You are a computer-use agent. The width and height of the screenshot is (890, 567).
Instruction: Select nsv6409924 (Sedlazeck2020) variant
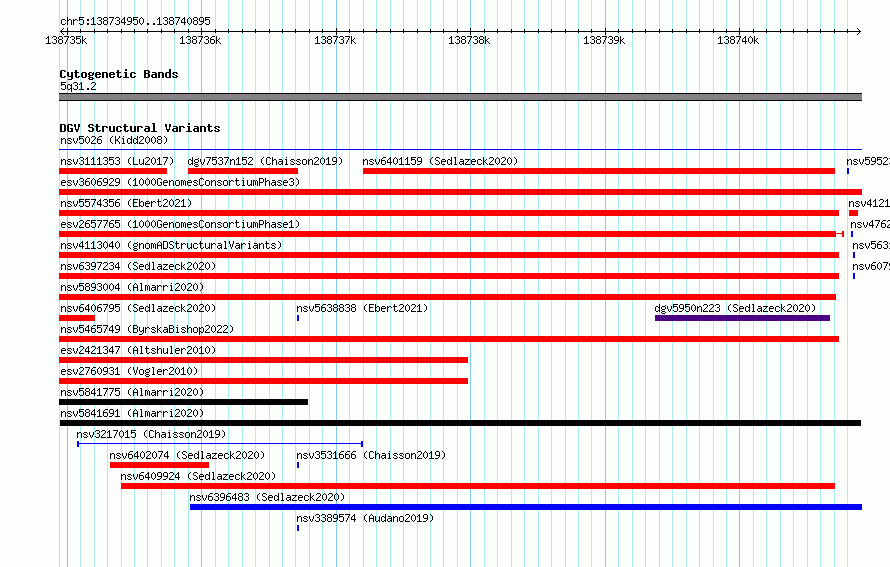478,486
